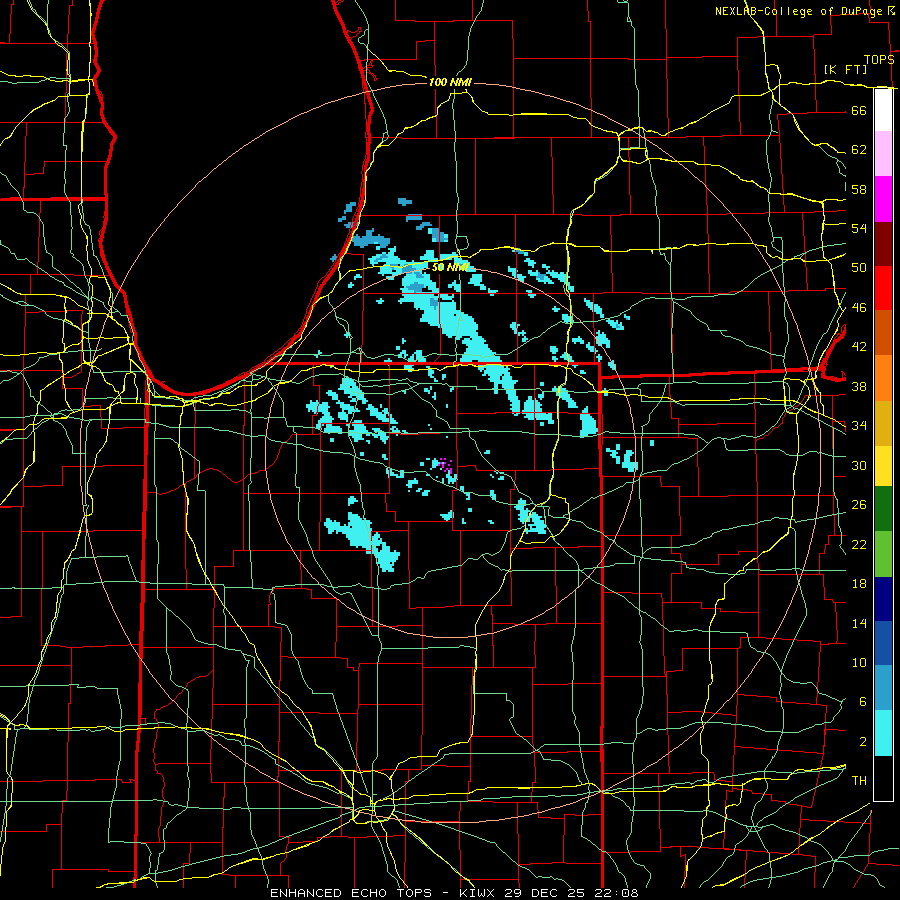900x900 pixels.
Task: Select the "29 DEC 25" date text
Action: click(x=544, y=893)
